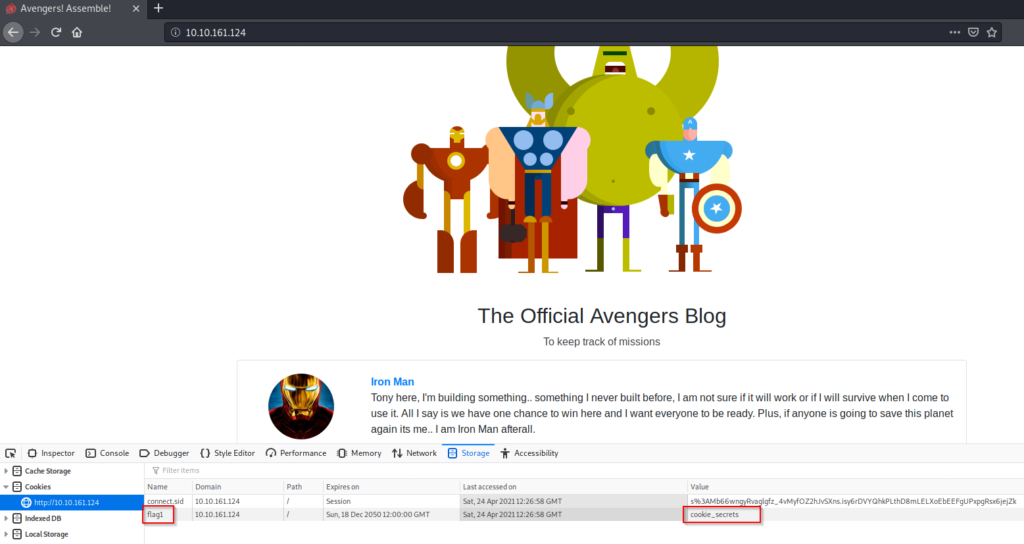
Task: Select the http://10.10.161.124 cookies entry
Action: pyautogui.click(x=68, y=502)
